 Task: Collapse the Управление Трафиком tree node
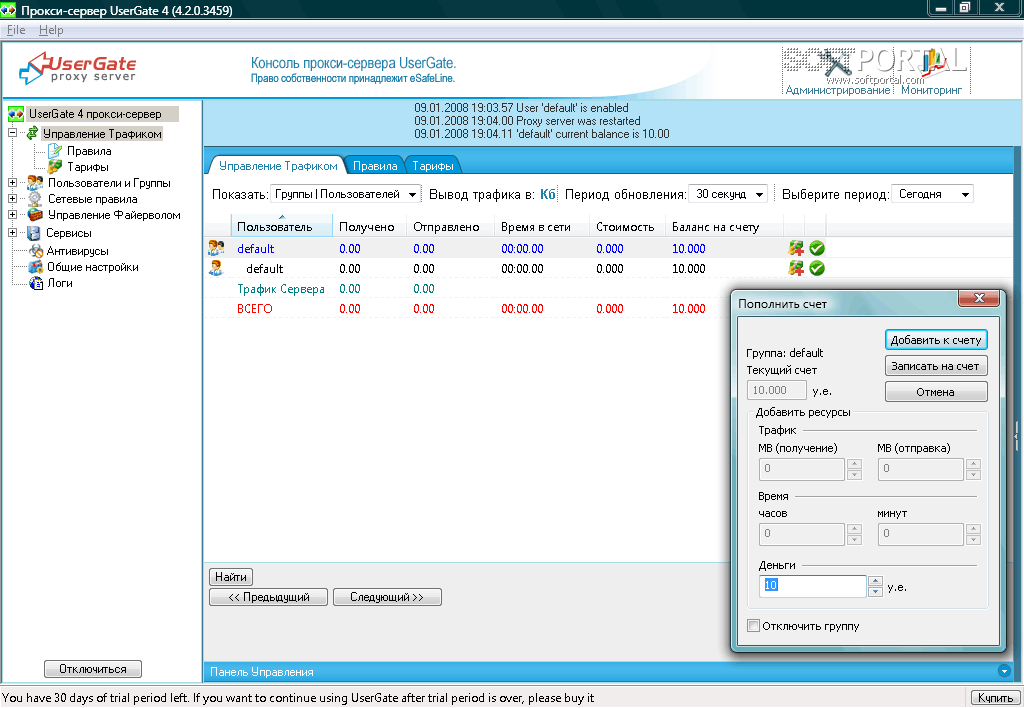coord(12,133)
